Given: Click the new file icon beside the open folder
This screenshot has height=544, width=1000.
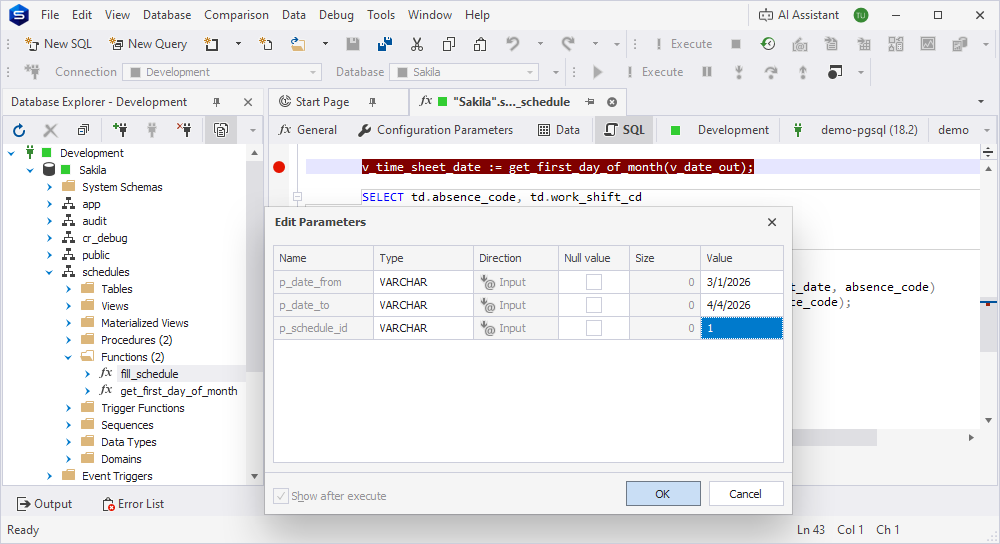Looking at the screenshot, I should tap(265, 44).
